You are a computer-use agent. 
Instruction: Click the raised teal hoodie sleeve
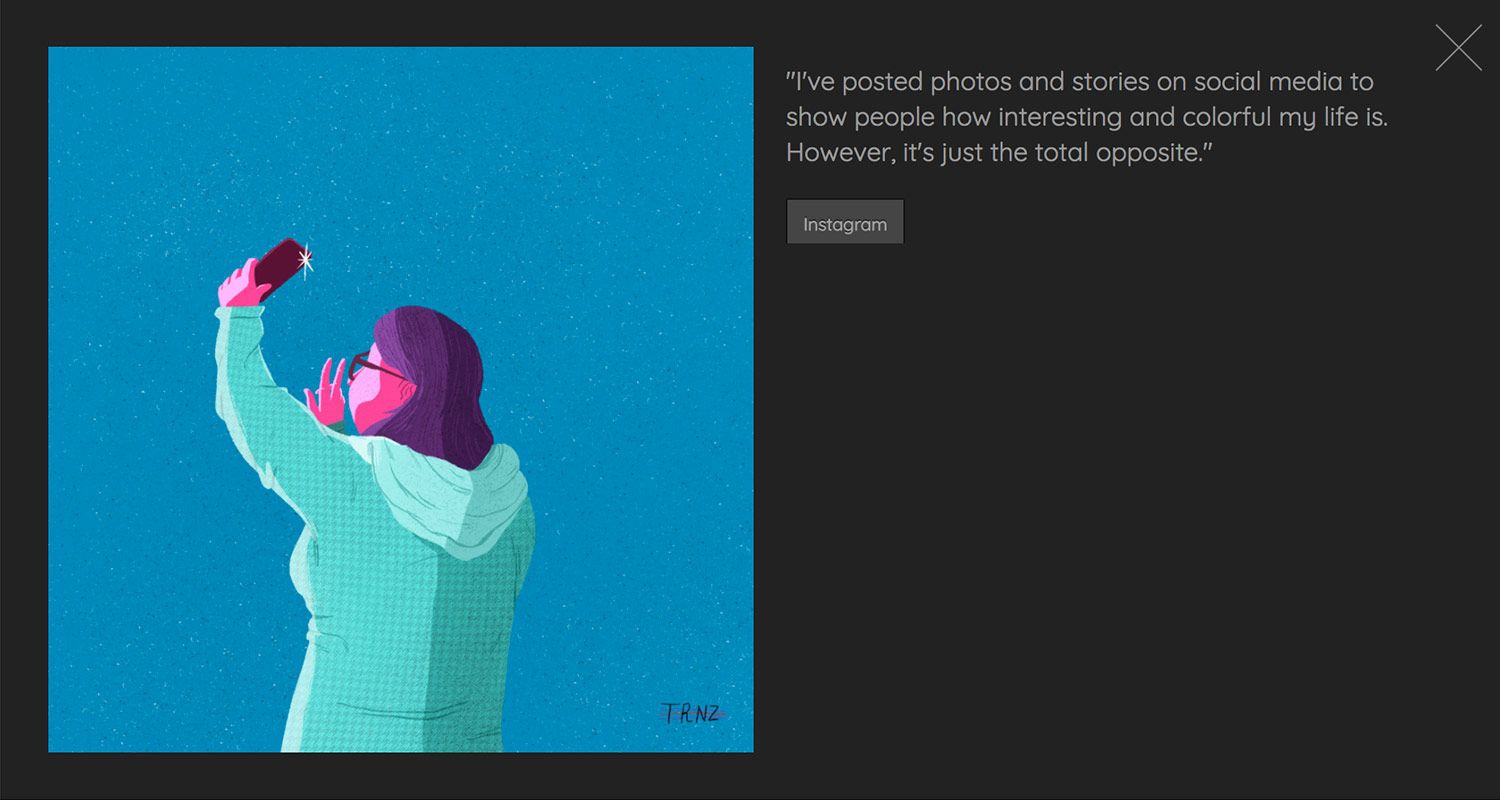click(250, 390)
